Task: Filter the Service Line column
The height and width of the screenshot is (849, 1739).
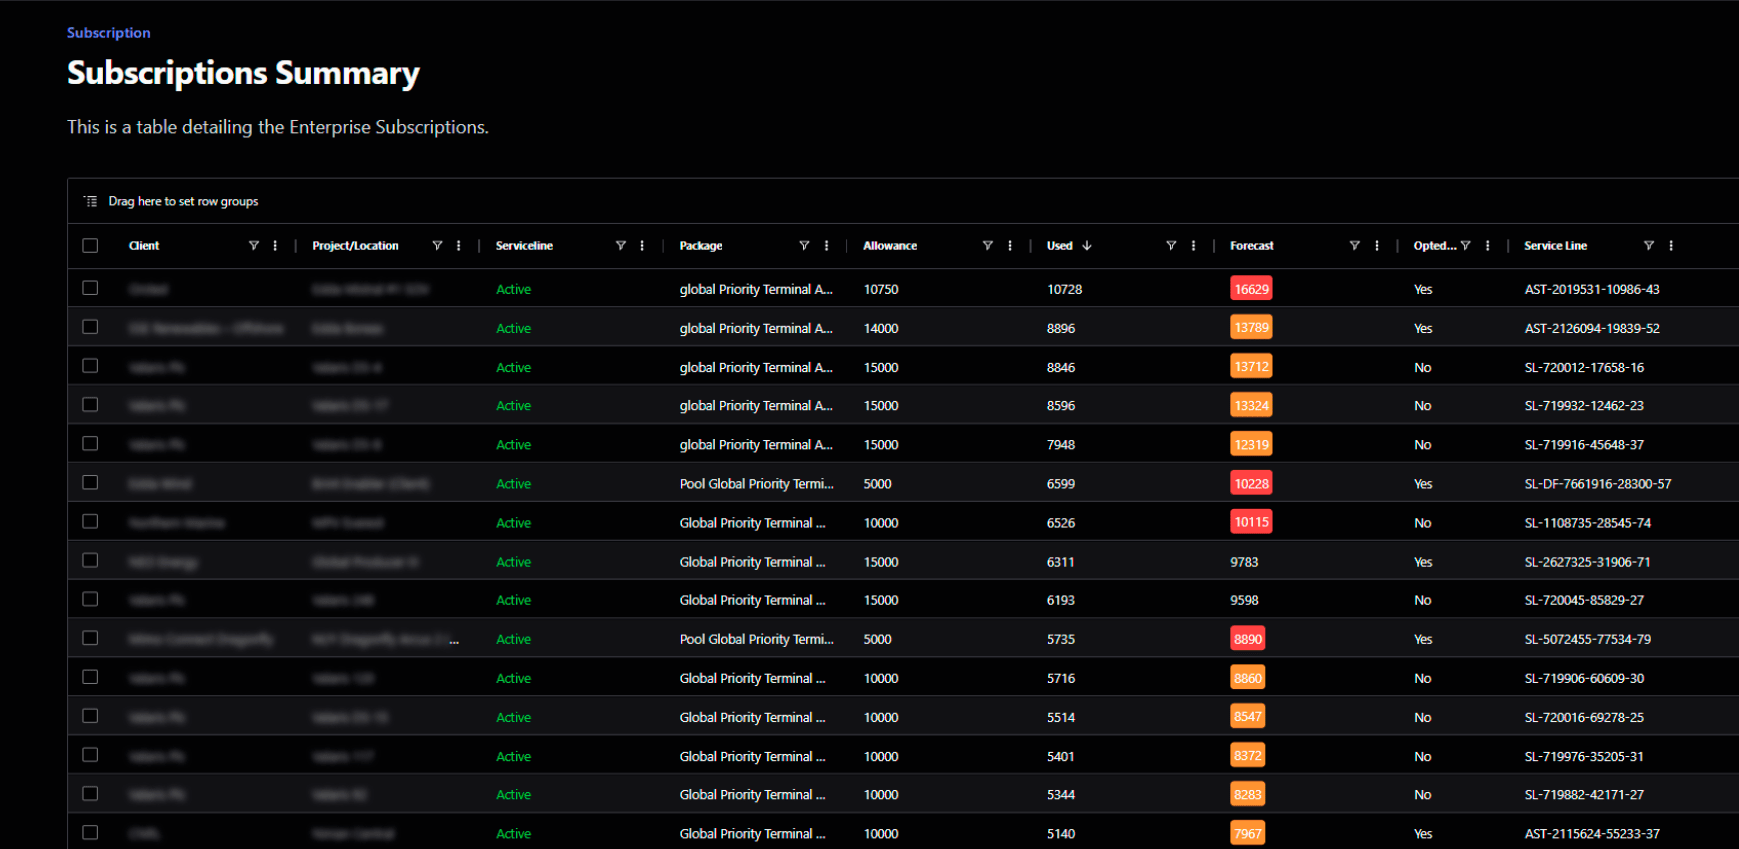Action: 1649,246
